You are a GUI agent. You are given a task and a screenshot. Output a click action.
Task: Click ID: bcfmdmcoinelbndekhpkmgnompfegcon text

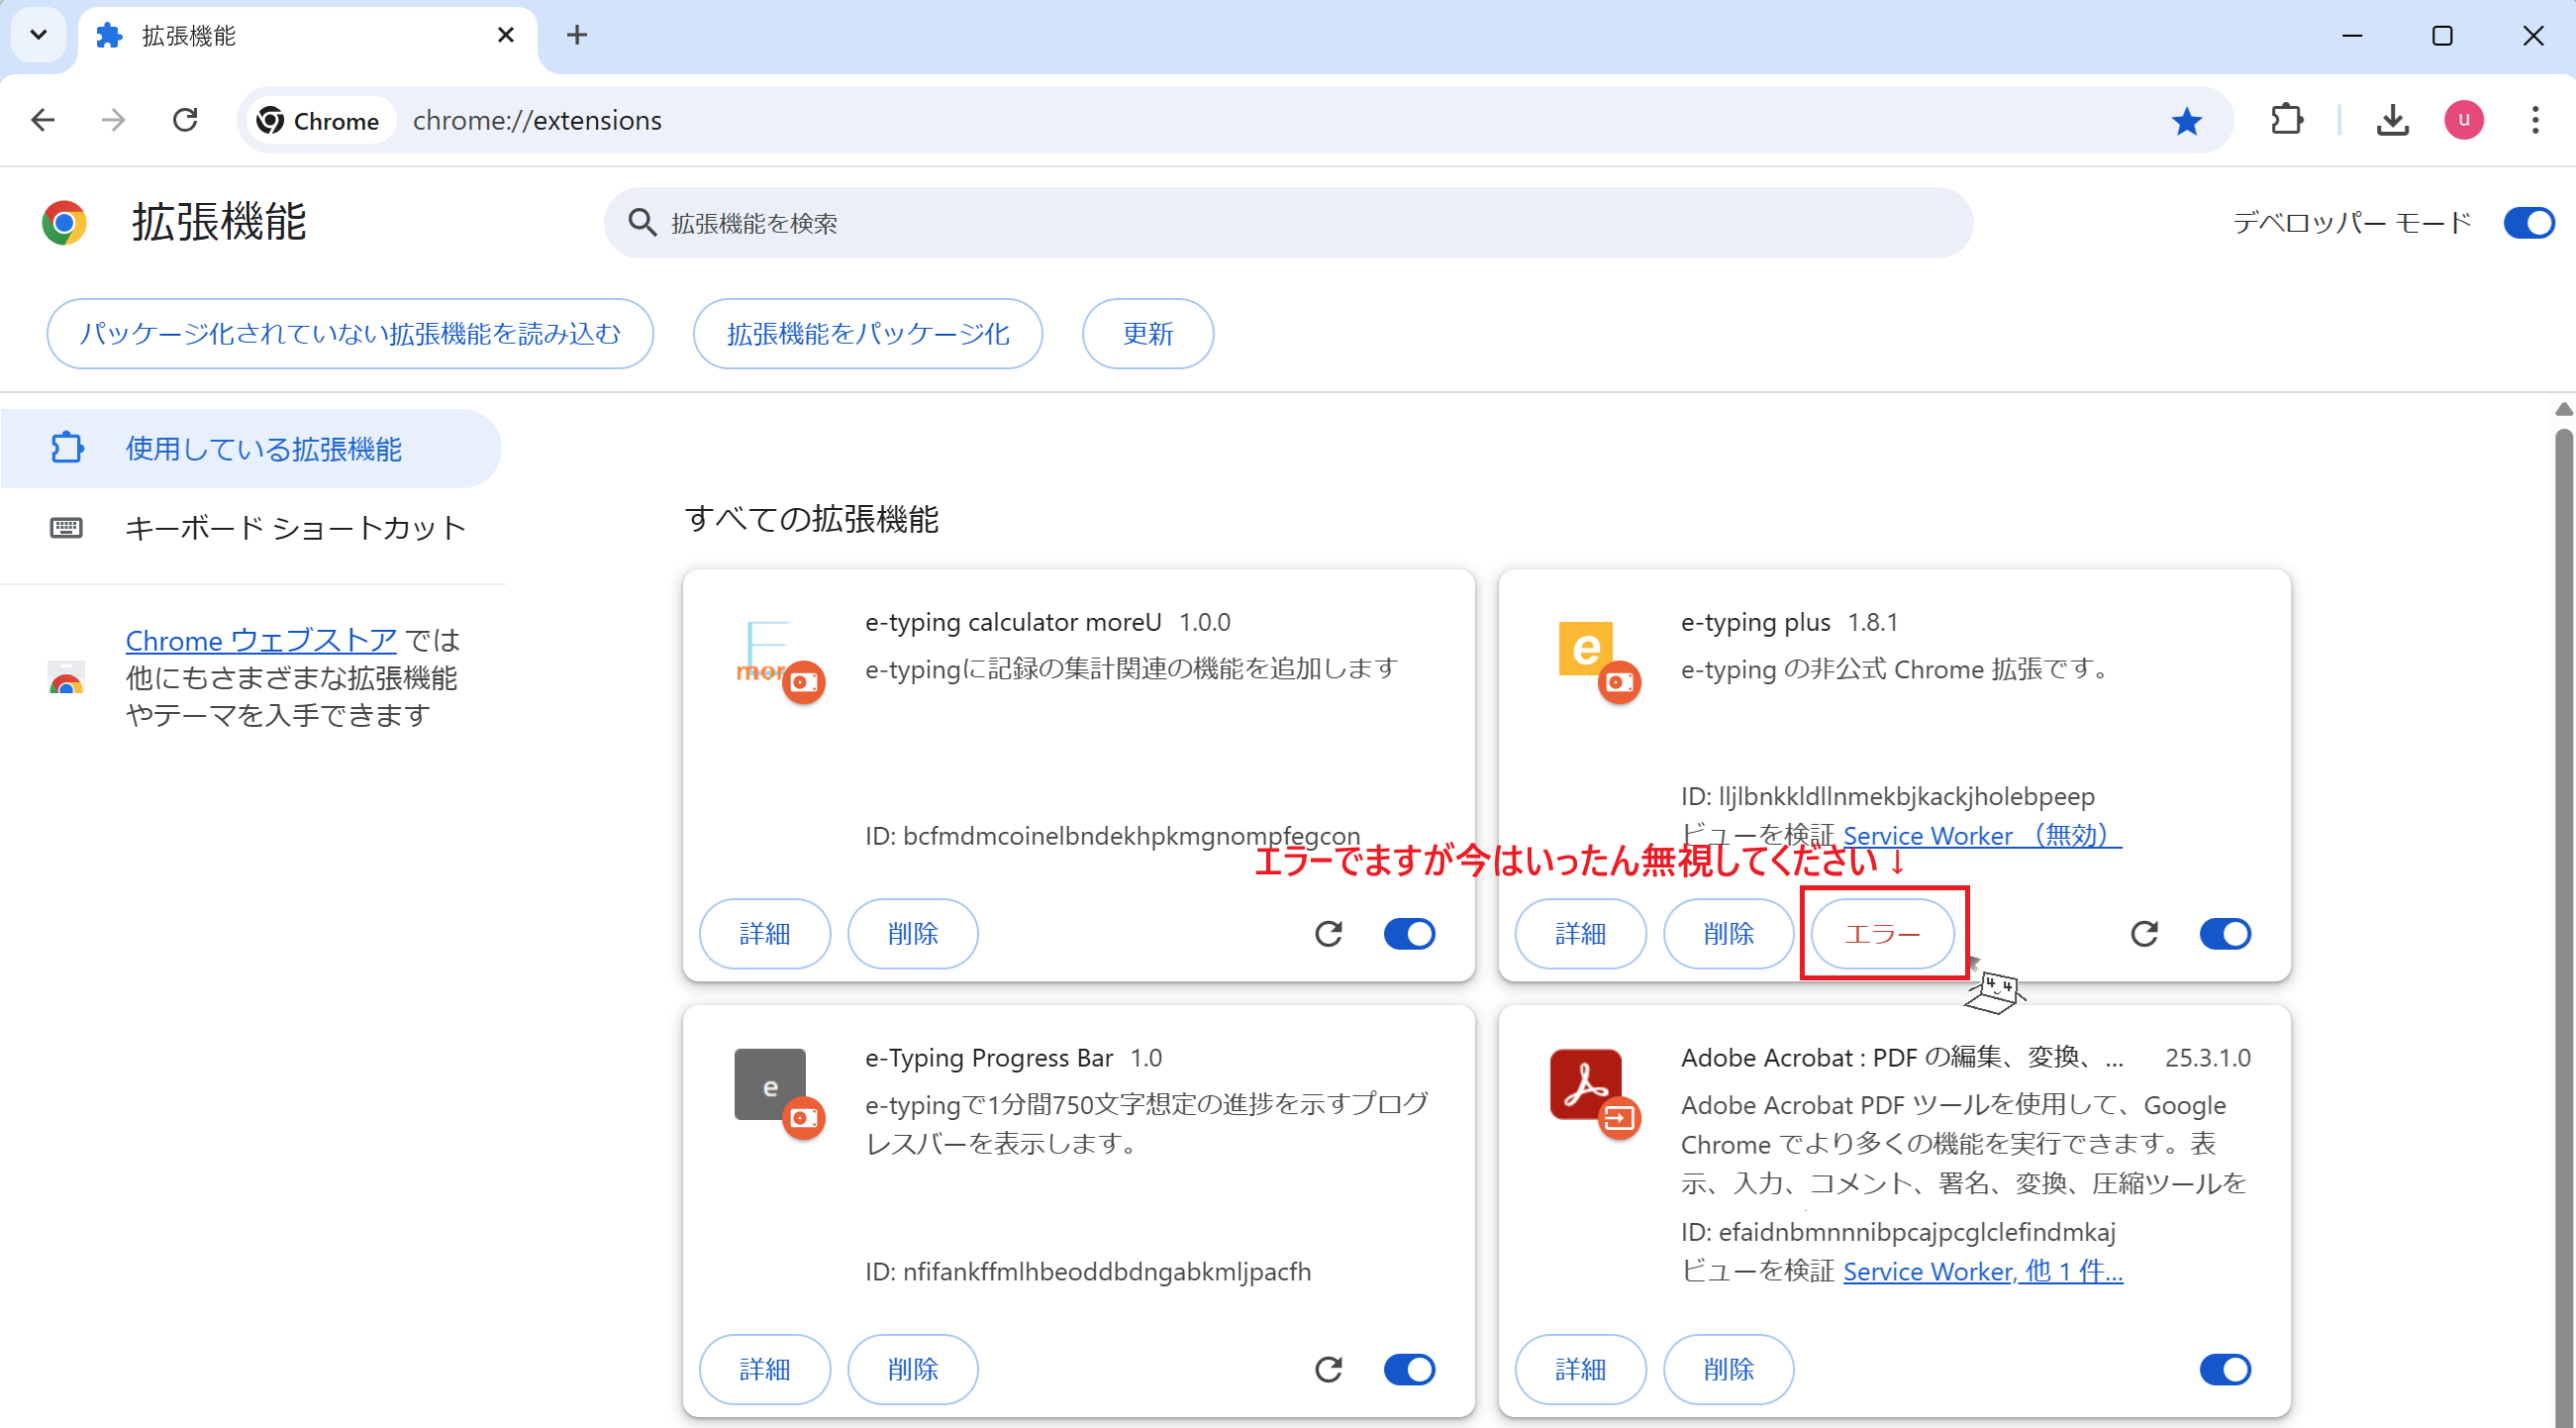(x=1112, y=835)
